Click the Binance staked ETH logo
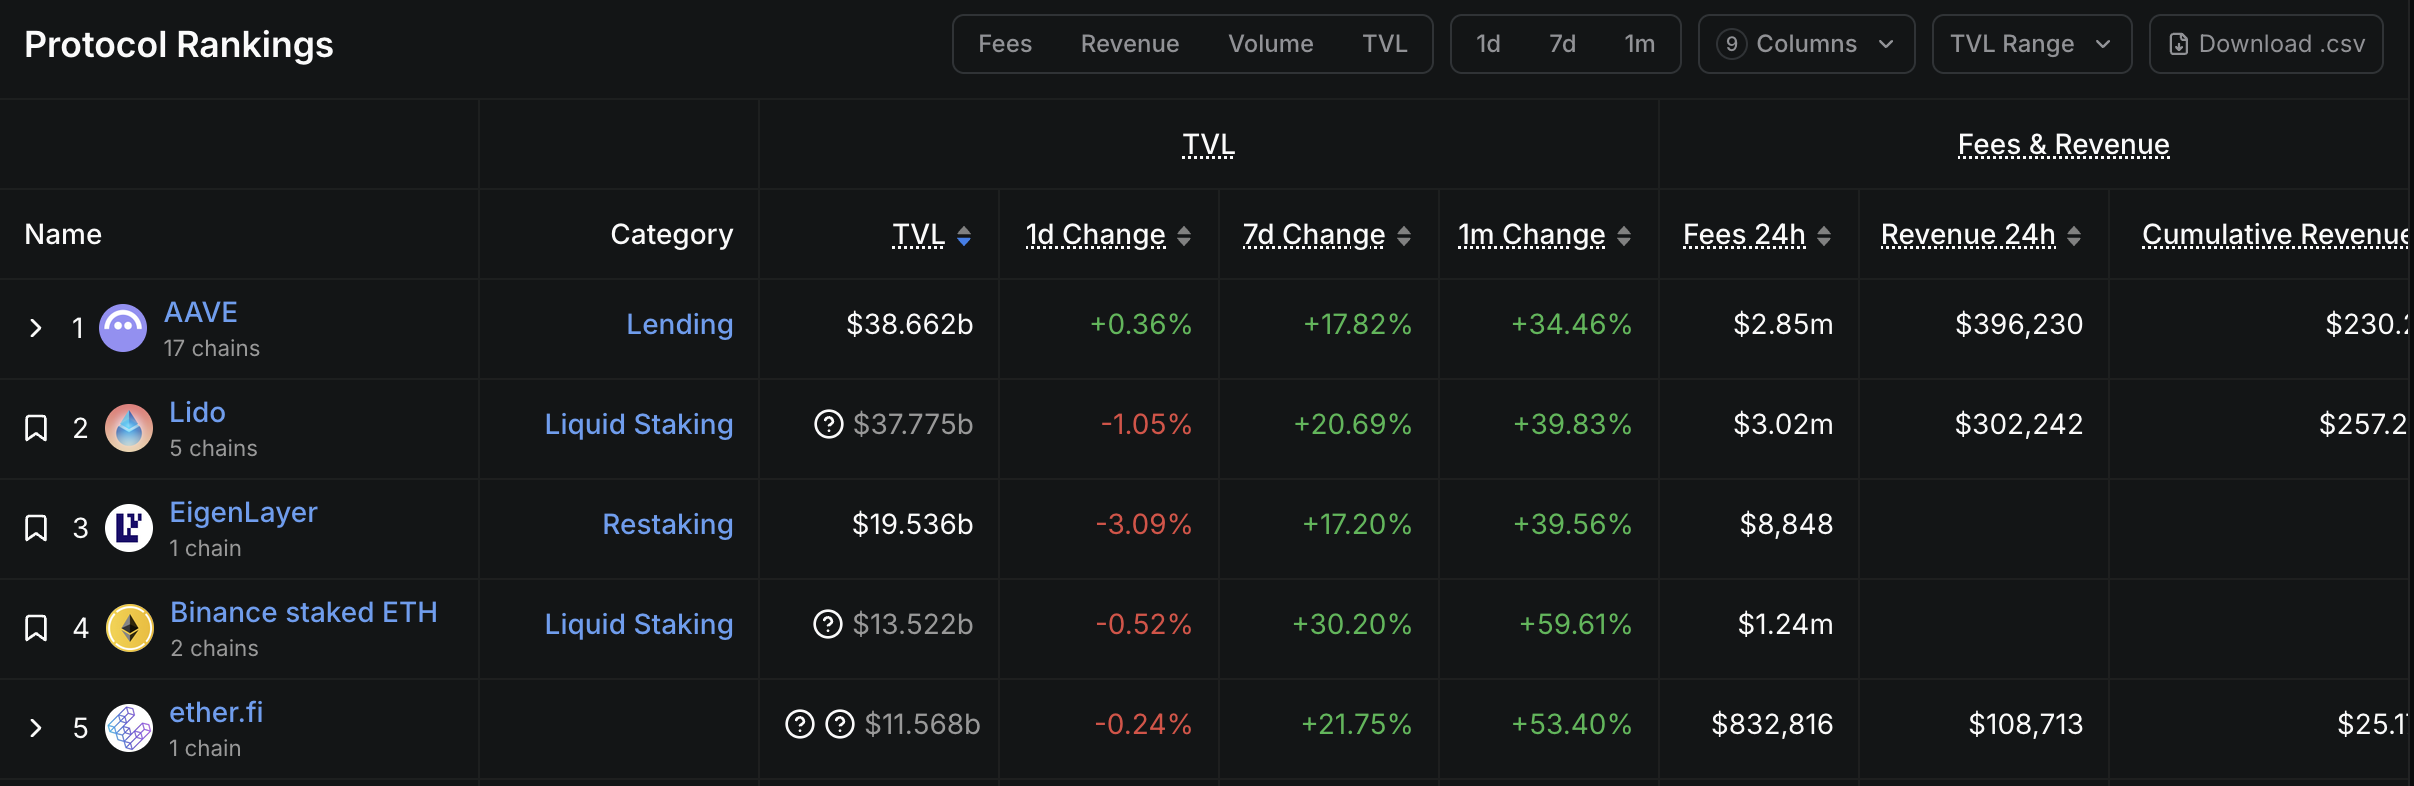The height and width of the screenshot is (786, 2414). pos(129,628)
